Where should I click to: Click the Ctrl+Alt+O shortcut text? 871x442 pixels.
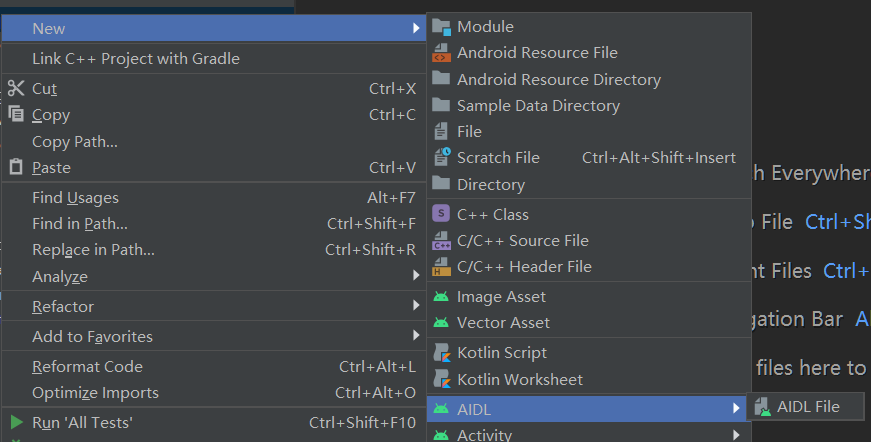[376, 393]
